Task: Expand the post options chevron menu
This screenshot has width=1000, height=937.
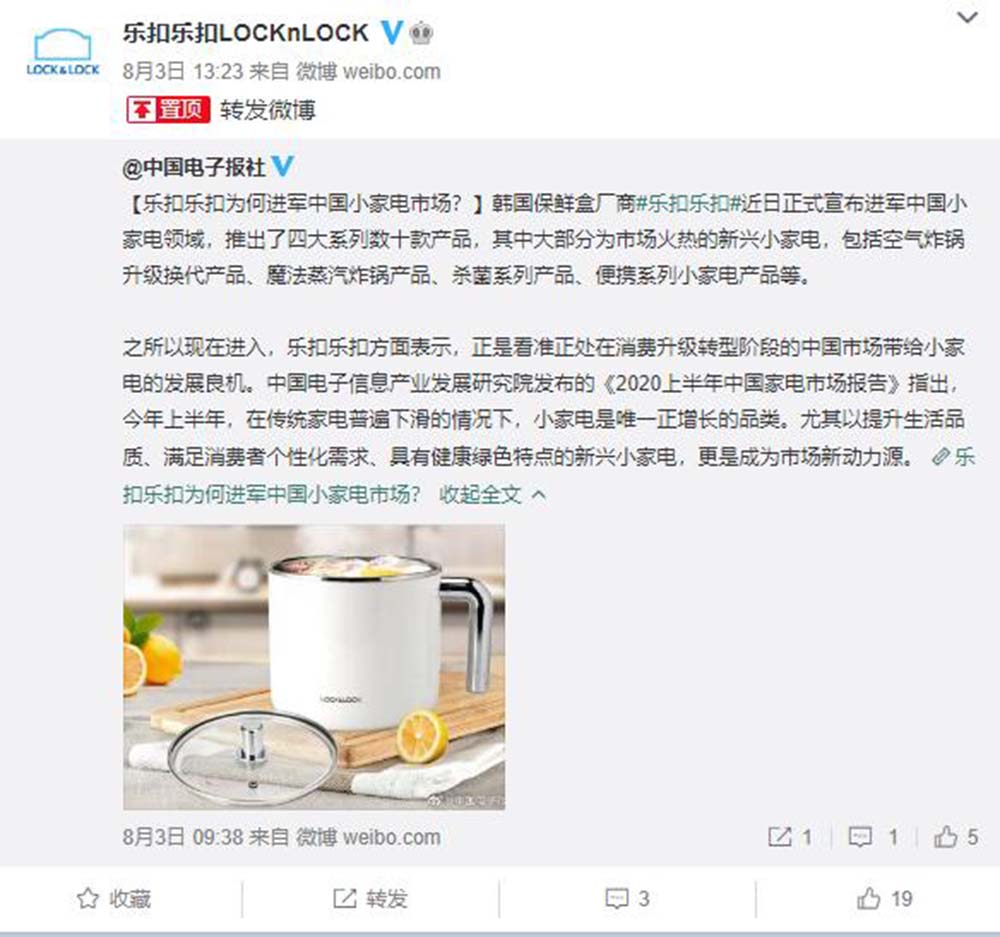Action: click(x=967, y=18)
